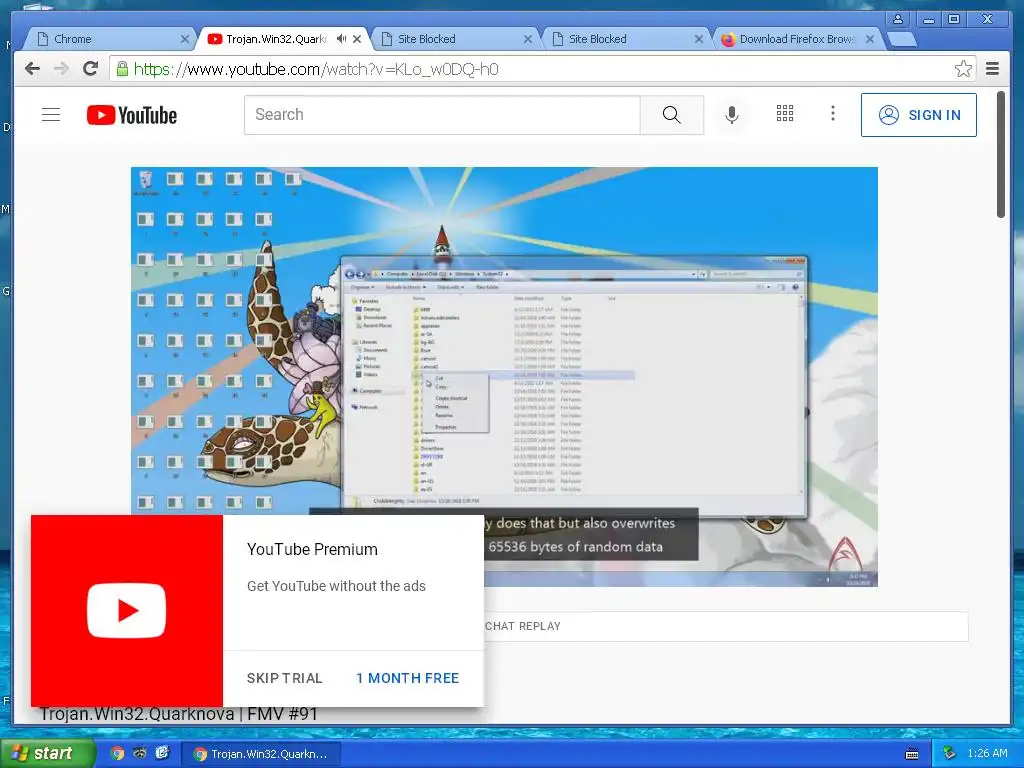The width and height of the screenshot is (1024, 768).
Task: Open the YouTube guide hamburger menu
Action: point(51,115)
